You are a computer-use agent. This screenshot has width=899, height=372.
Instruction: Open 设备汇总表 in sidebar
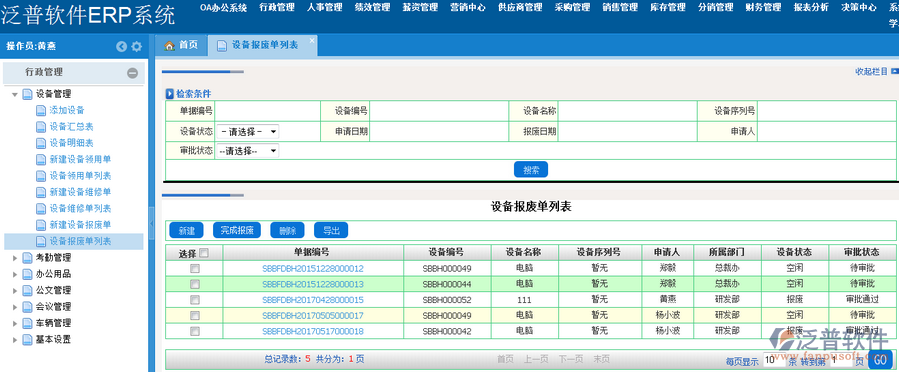coord(71,126)
